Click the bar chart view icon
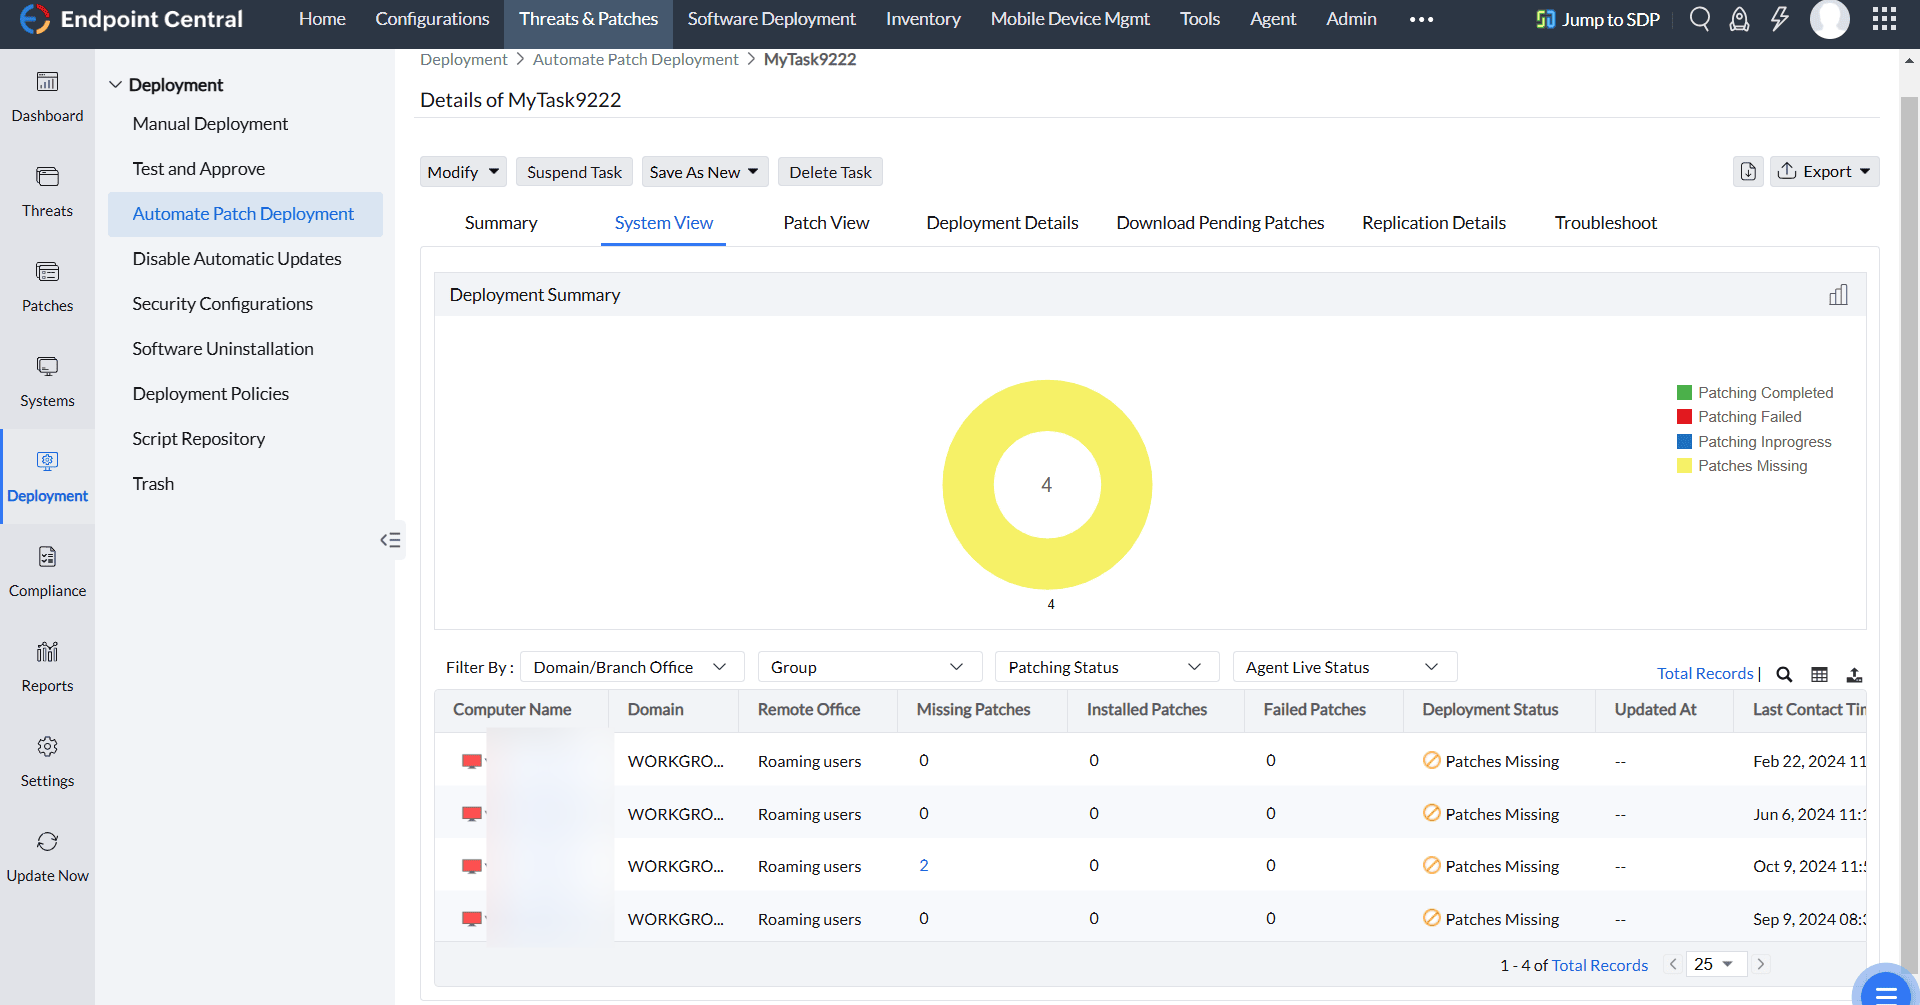Screen dimensions: 1920x1005 (x=1838, y=295)
